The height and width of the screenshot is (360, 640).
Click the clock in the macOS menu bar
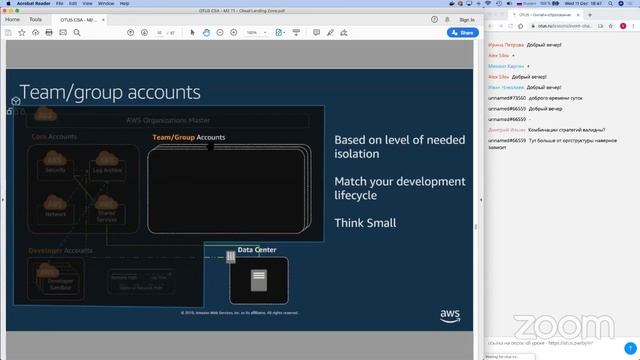[x=583, y=4]
